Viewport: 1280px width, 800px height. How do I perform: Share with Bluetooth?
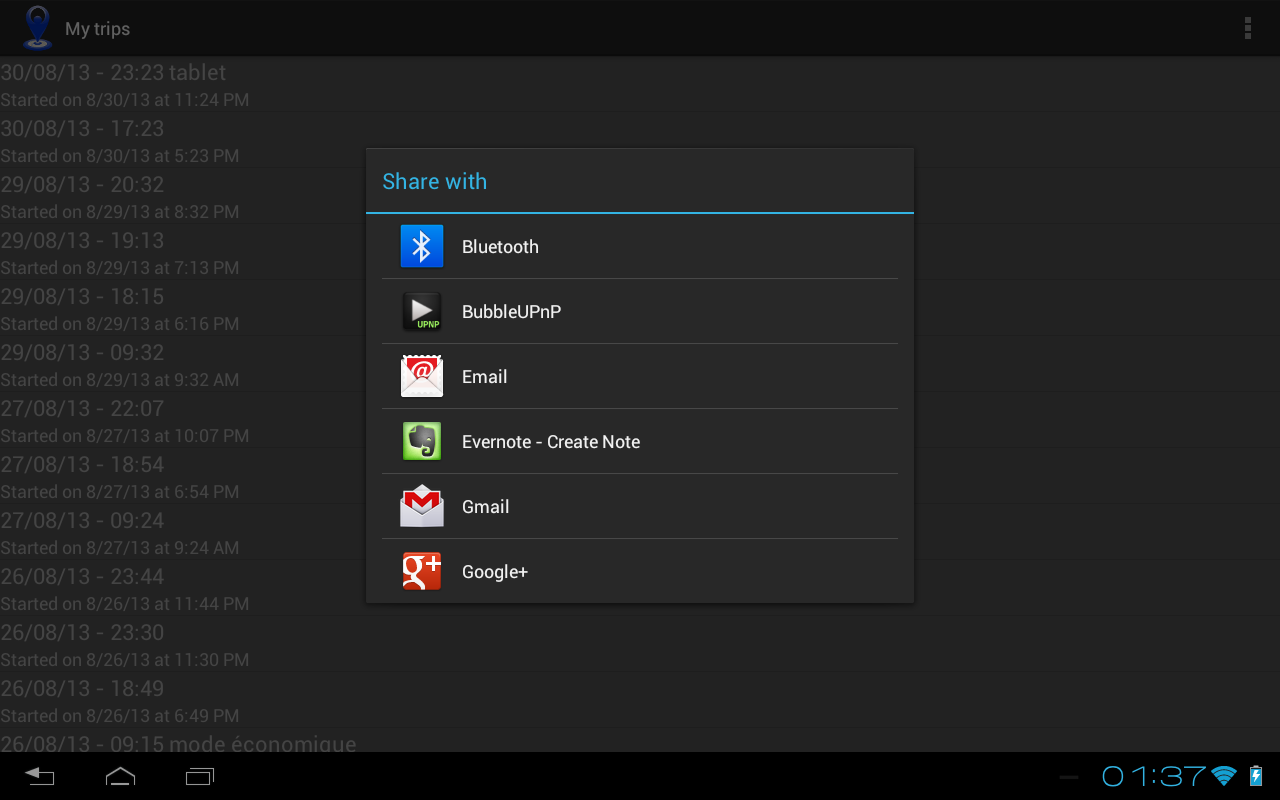coord(640,246)
